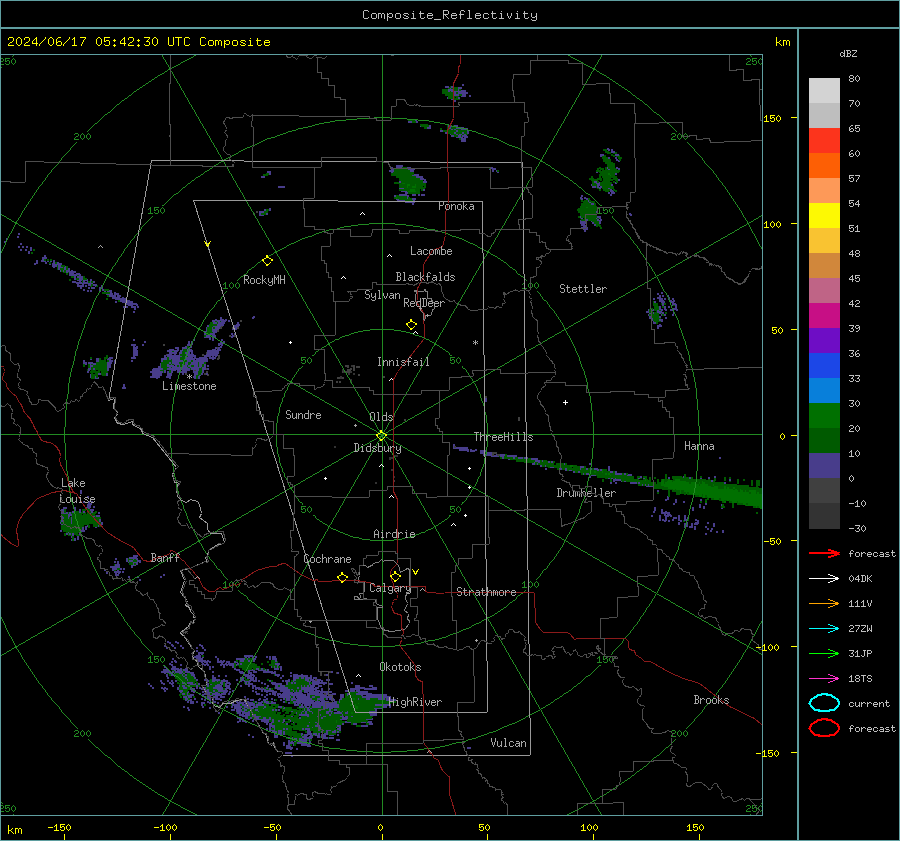Viewport: 900px width, 841px height.
Task: Click the red swatch in dBZ scale
Action: pos(824,140)
